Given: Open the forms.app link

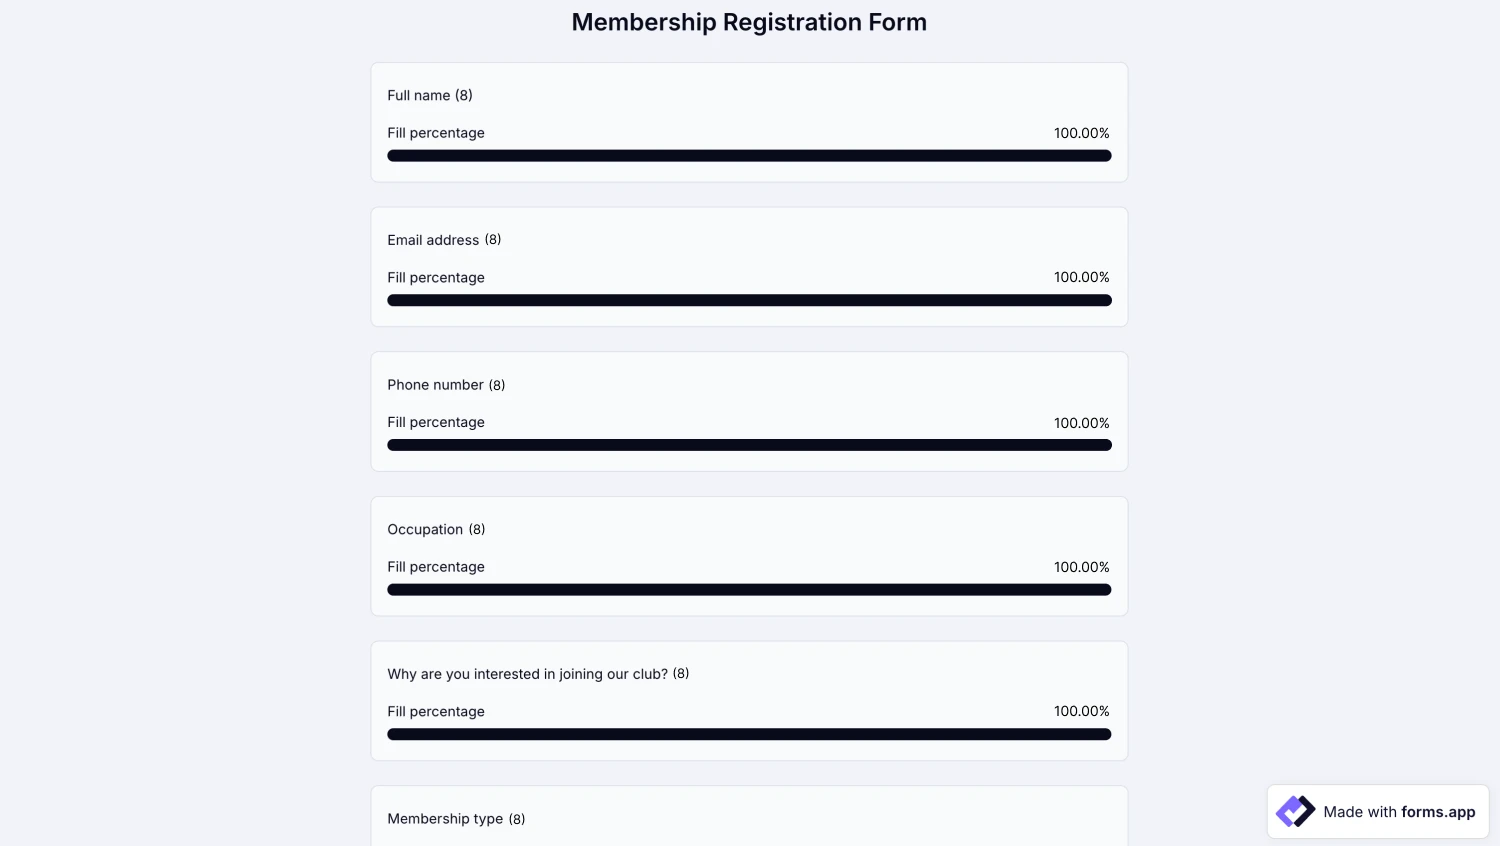Looking at the screenshot, I should coord(1438,812).
